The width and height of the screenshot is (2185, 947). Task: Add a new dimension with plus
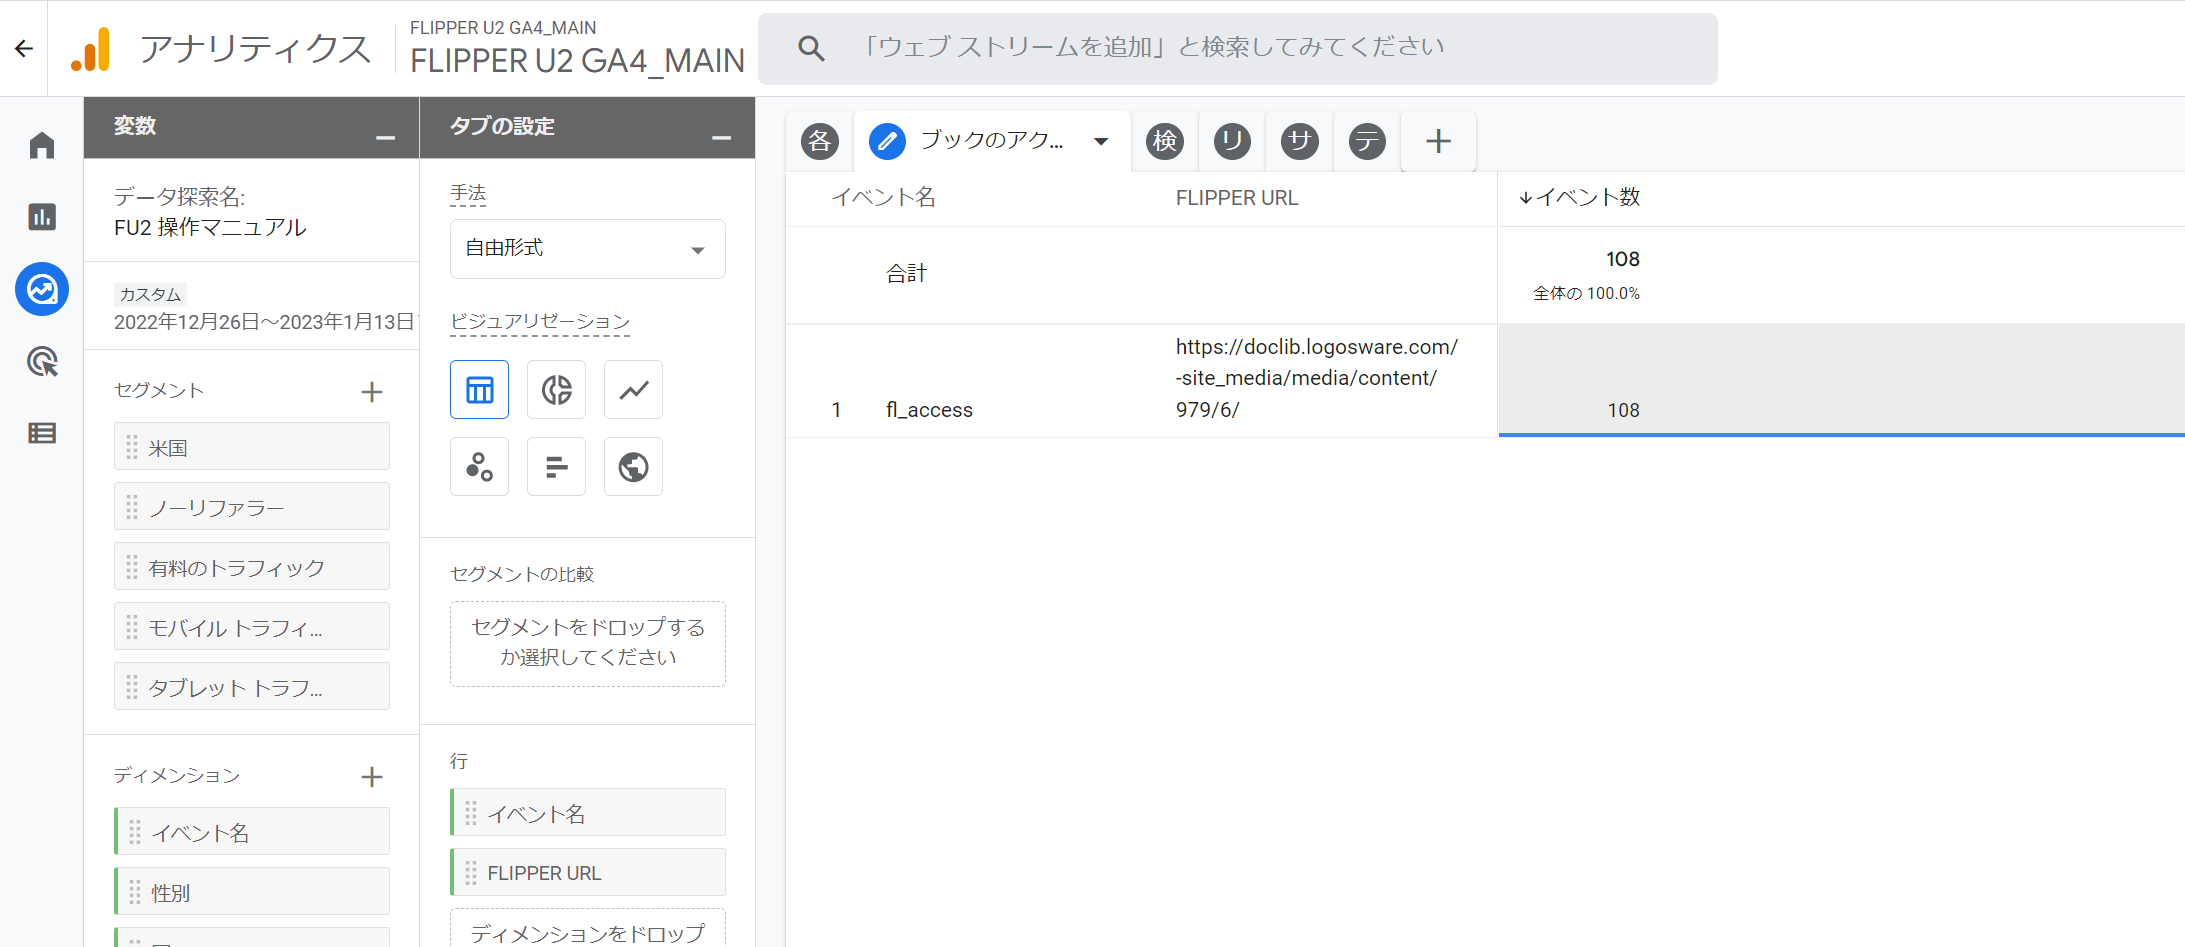click(x=372, y=777)
